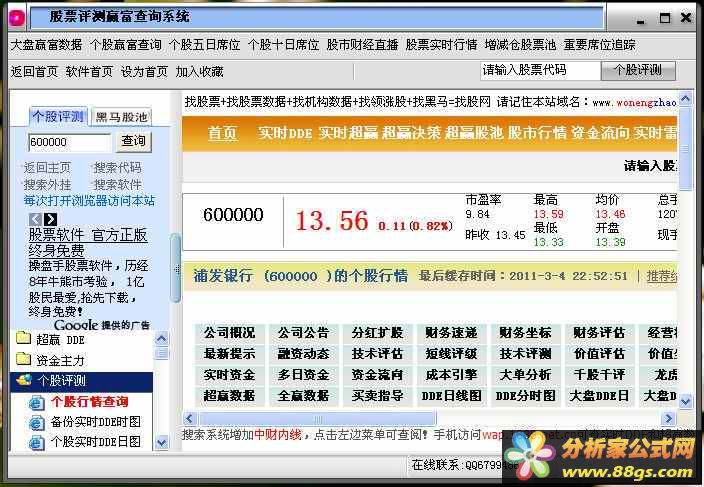Click the previous ad arrow icon

click(35, 219)
